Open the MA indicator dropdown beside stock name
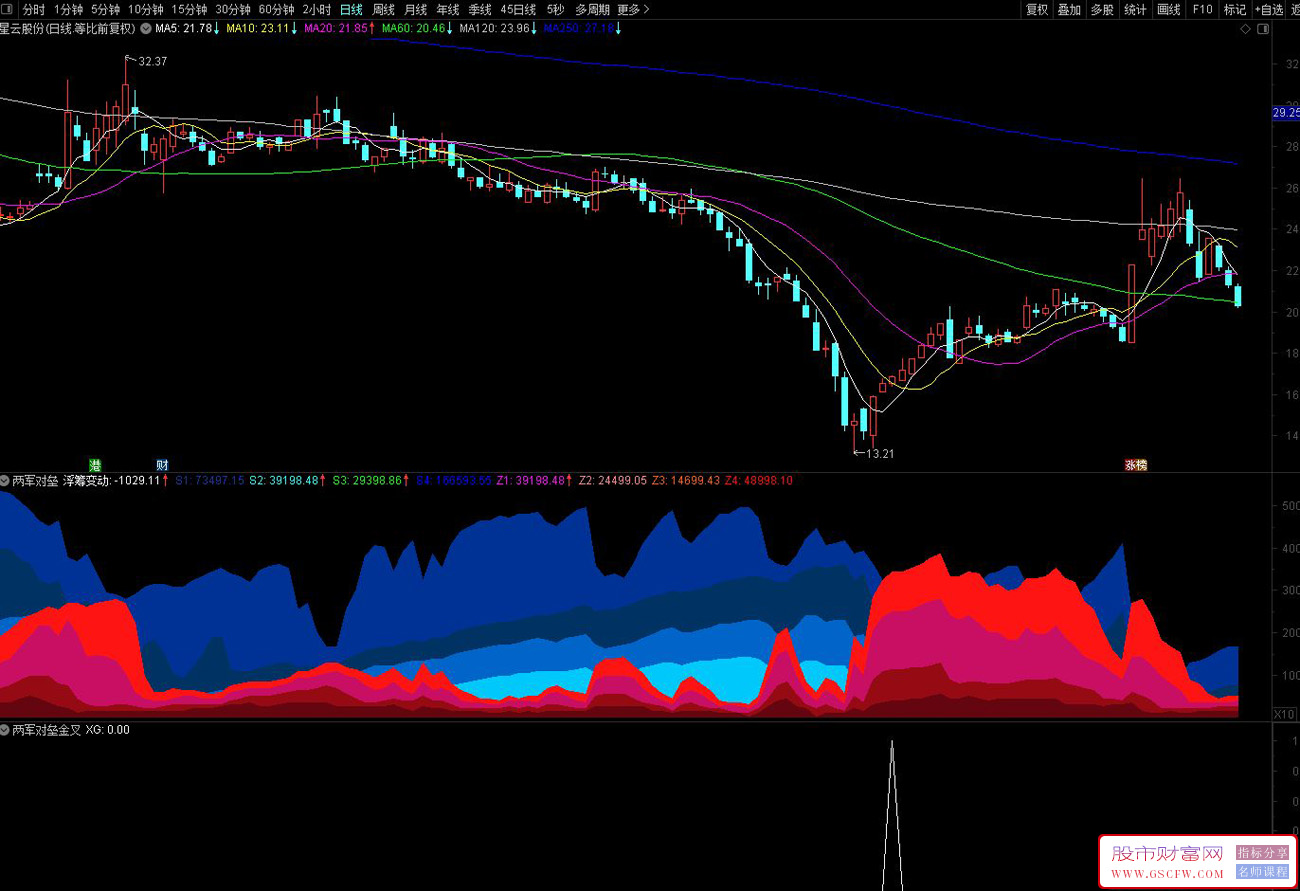The width and height of the screenshot is (1300, 891). click(x=147, y=29)
